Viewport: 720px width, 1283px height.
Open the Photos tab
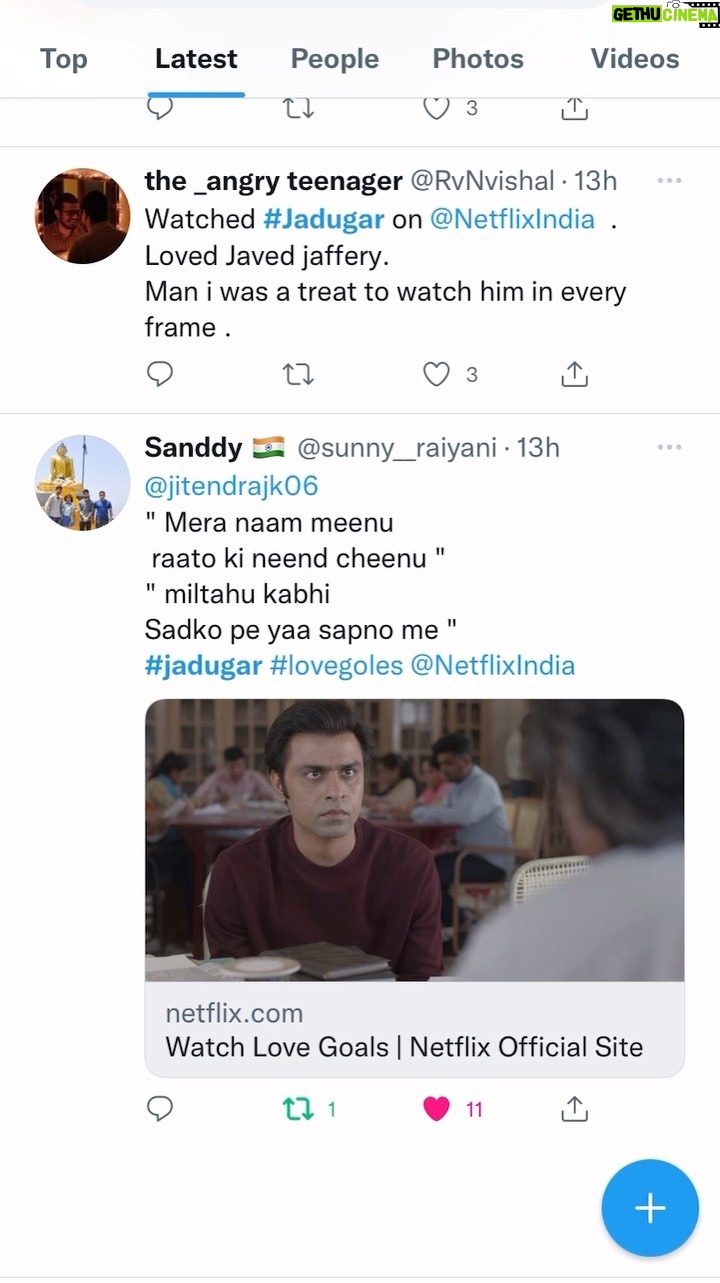coord(478,59)
